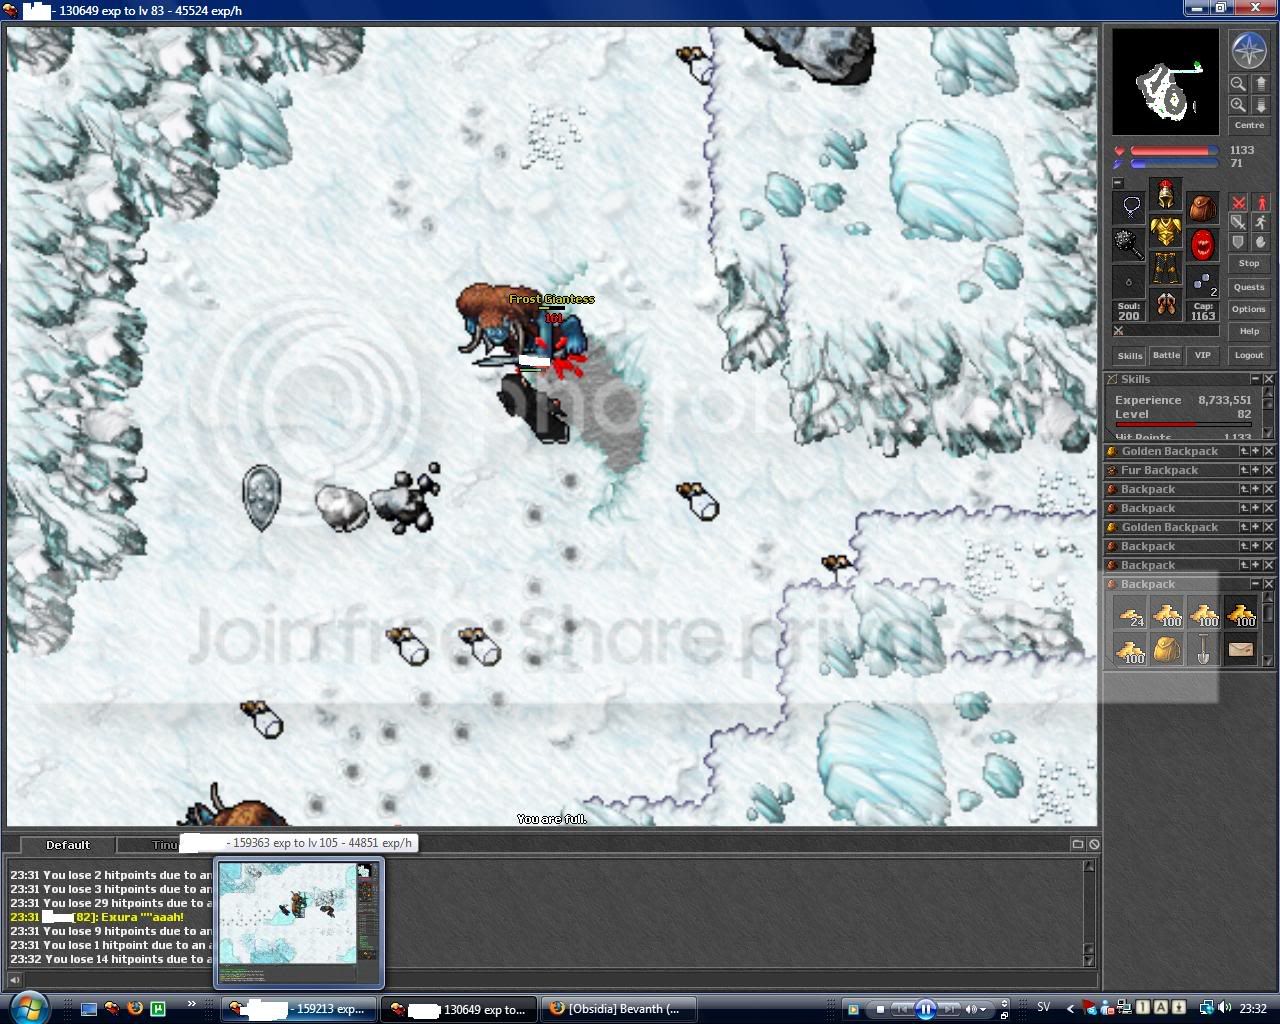This screenshot has height=1024, width=1280.
Task: Collapse the inventory panel with minus button
Action: 1118,183
